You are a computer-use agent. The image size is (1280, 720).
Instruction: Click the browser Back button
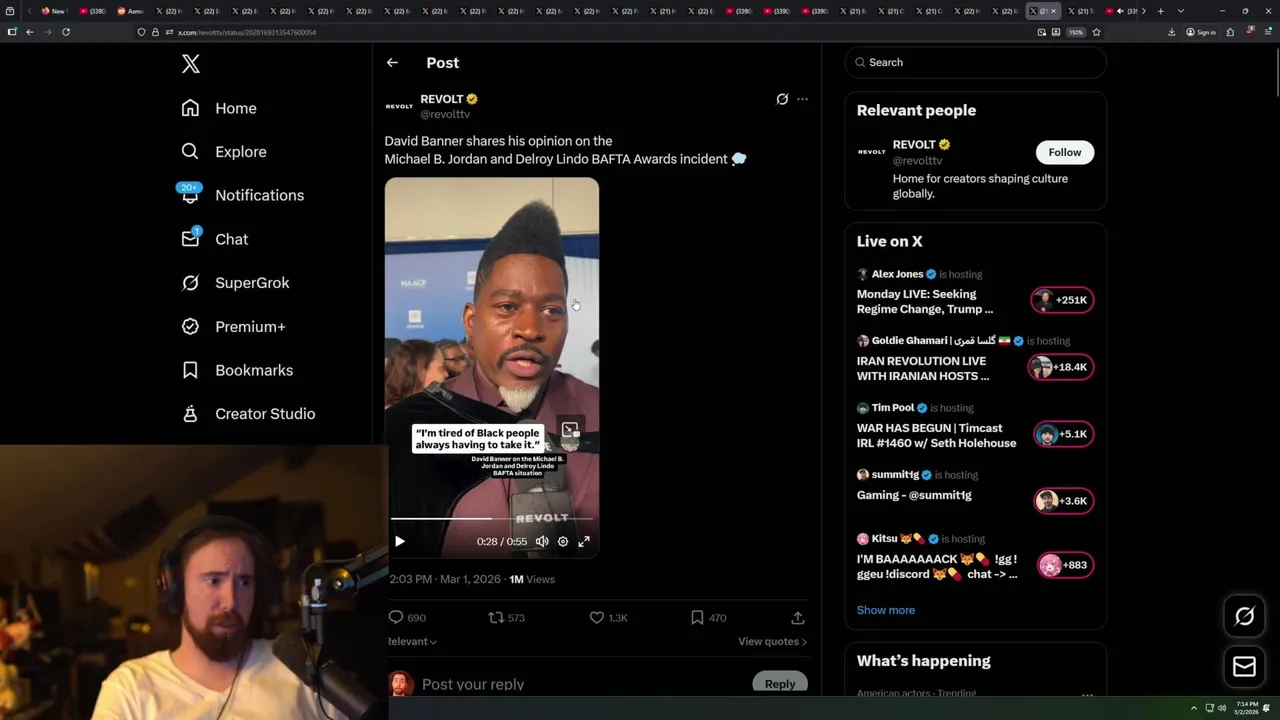coord(30,32)
